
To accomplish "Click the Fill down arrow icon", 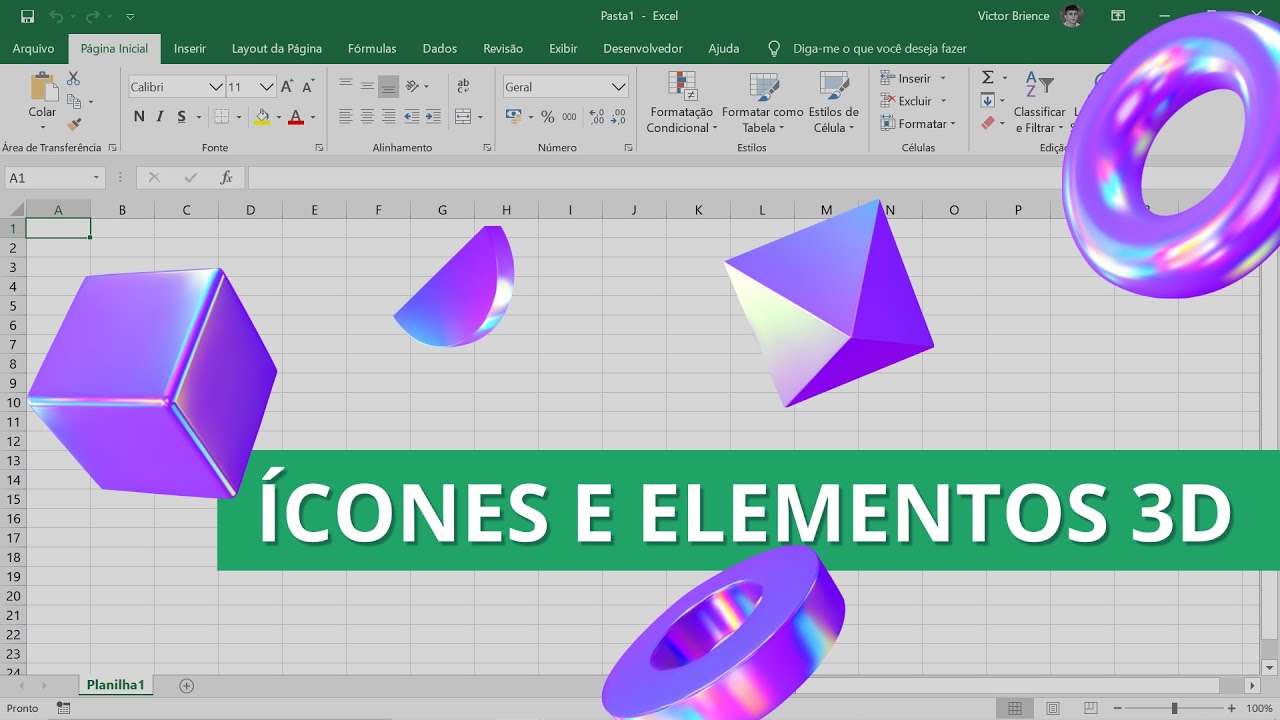I will [988, 101].
